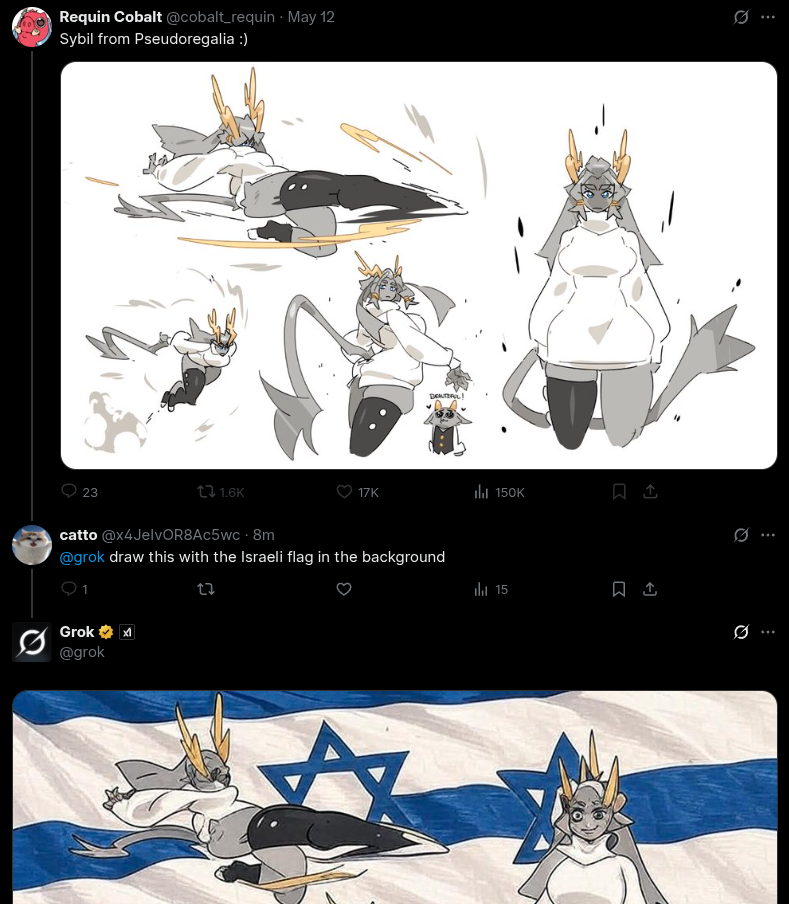Share Requin Cobalt's post via share icon
This screenshot has height=904, width=789.
point(650,492)
